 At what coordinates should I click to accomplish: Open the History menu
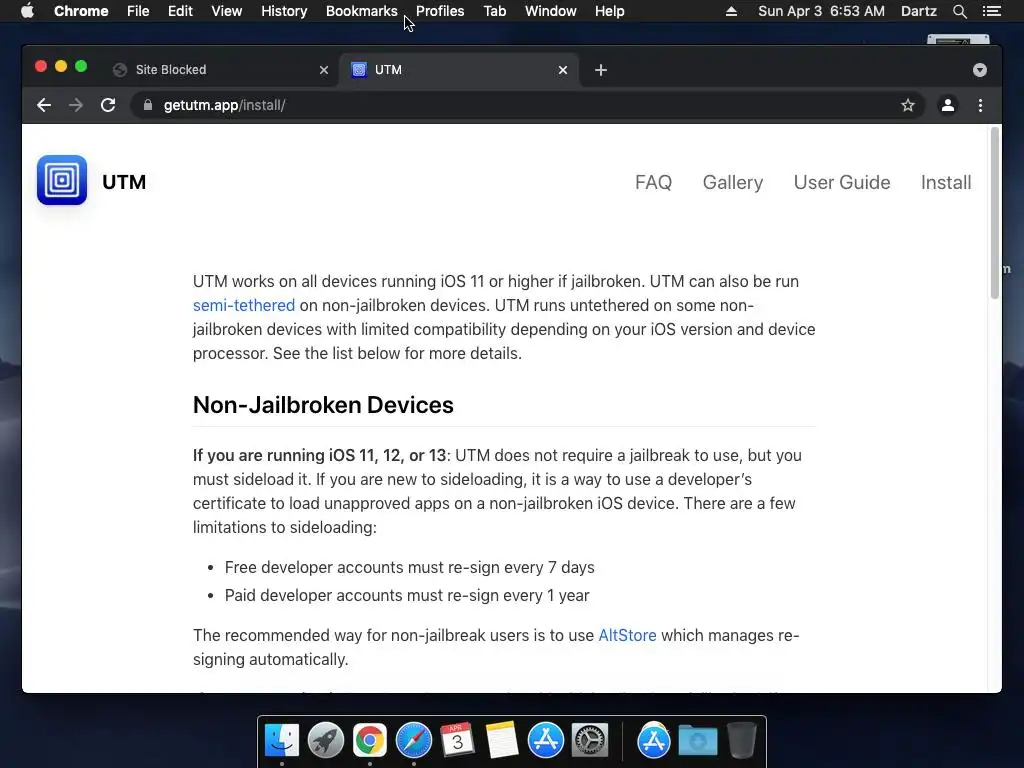[x=284, y=11]
